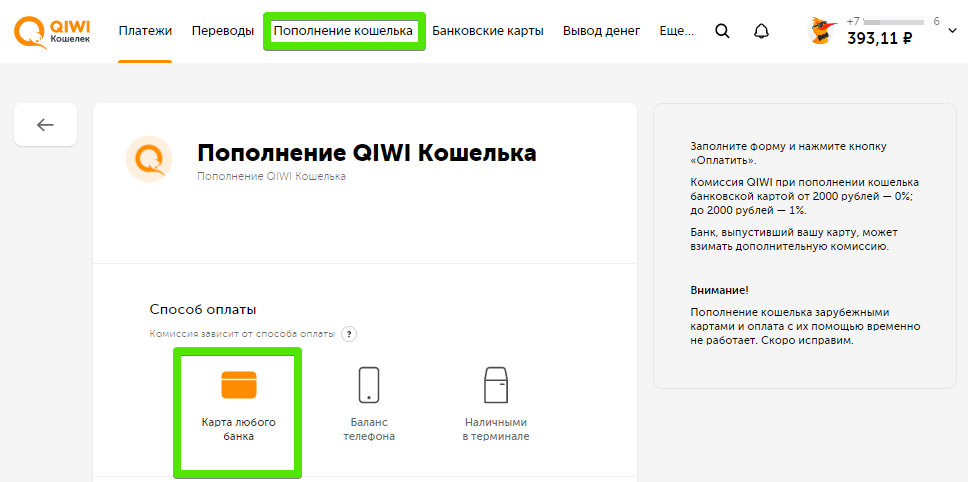Select Баланс телефона payment method

[369, 404]
